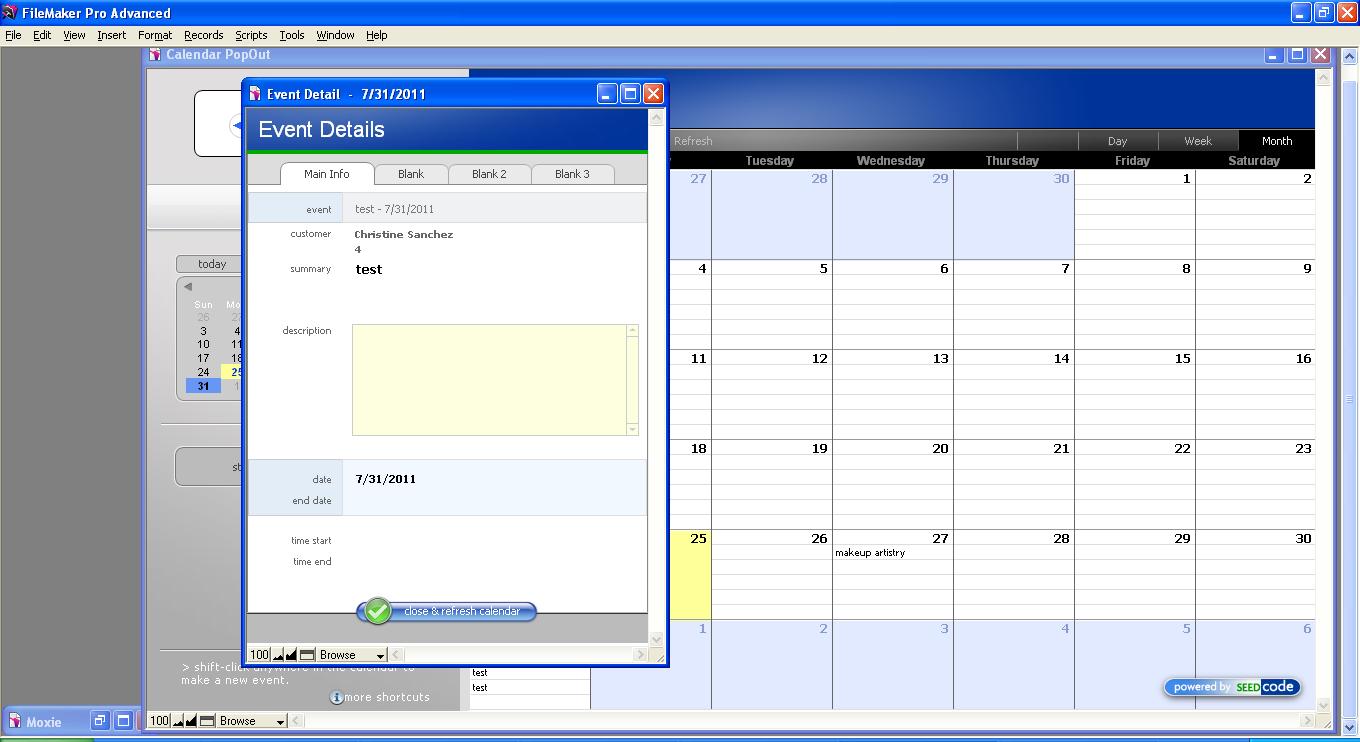Click previous month arrow in mini calendar
This screenshot has height=742, width=1360.
tap(188, 287)
